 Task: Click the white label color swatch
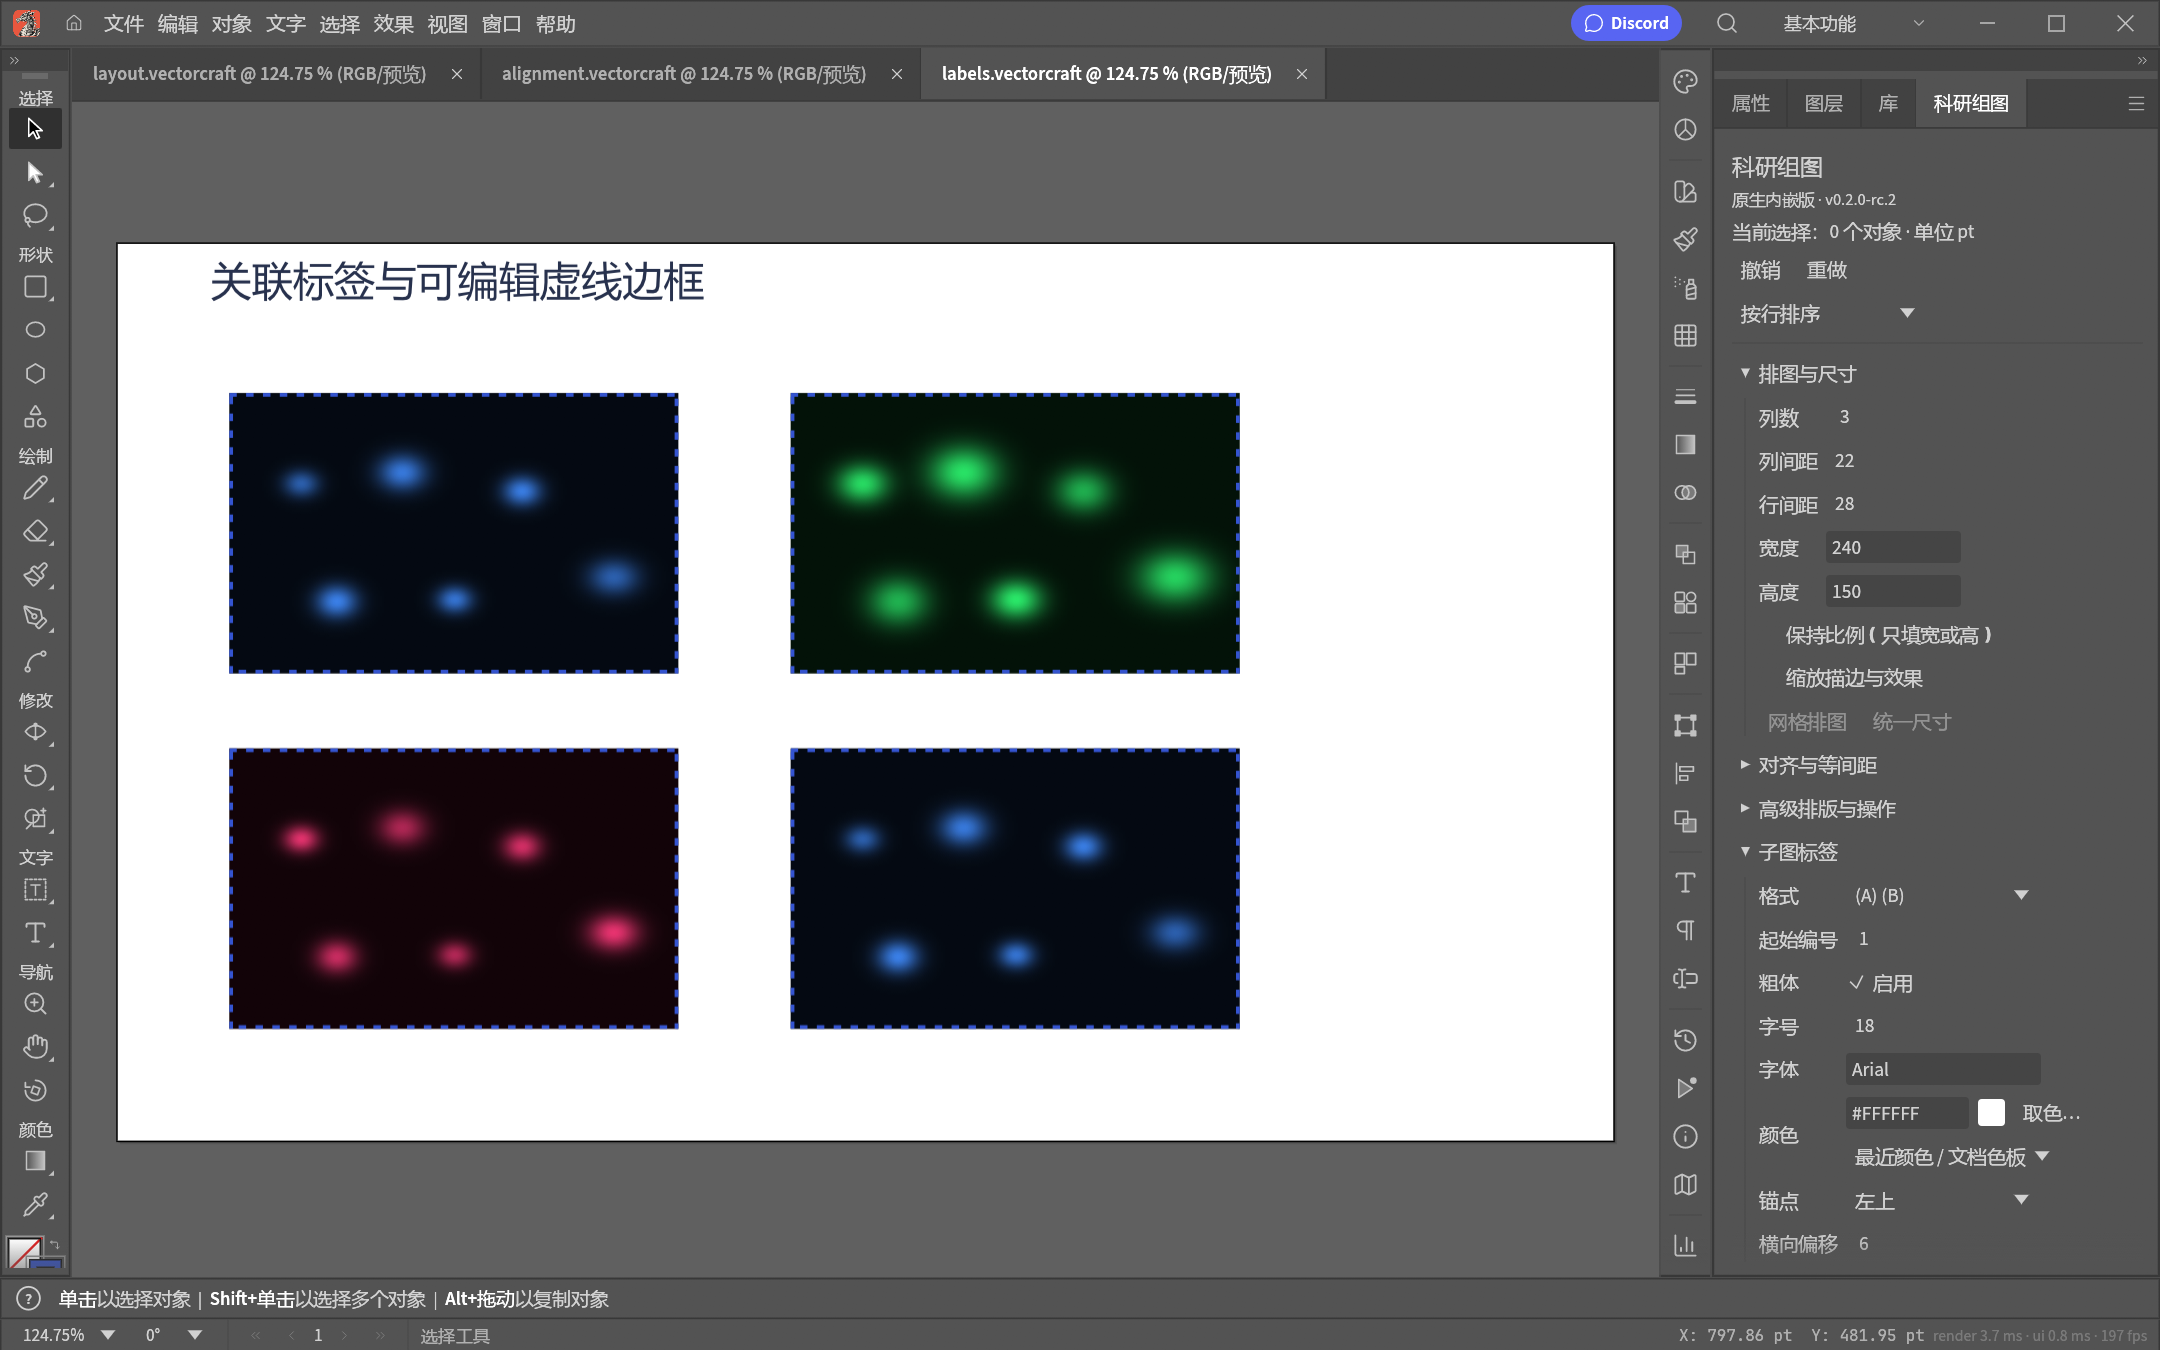(1991, 1113)
